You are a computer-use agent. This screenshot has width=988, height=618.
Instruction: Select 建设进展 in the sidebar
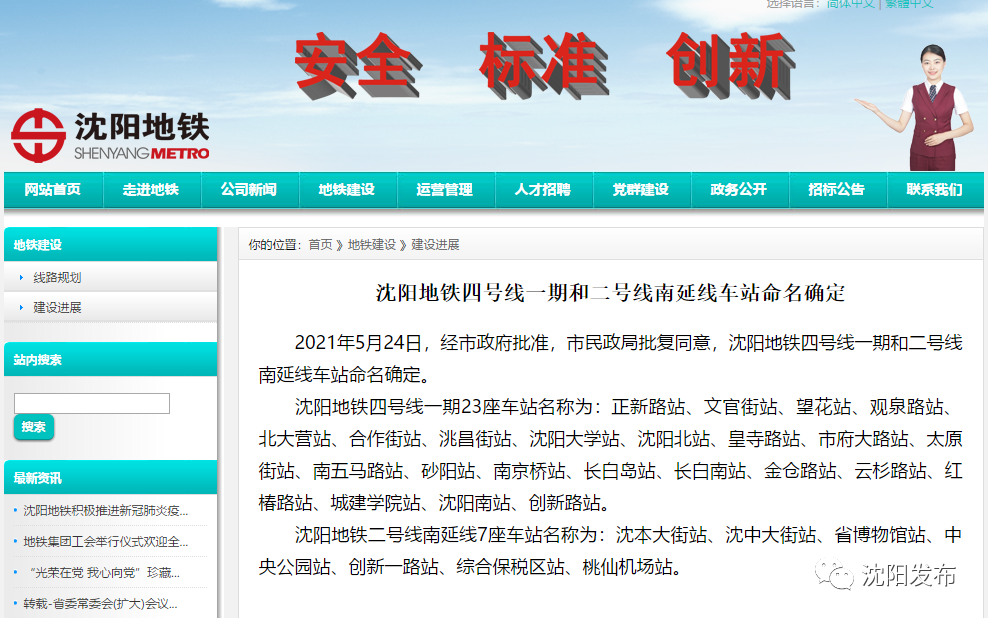tap(57, 307)
